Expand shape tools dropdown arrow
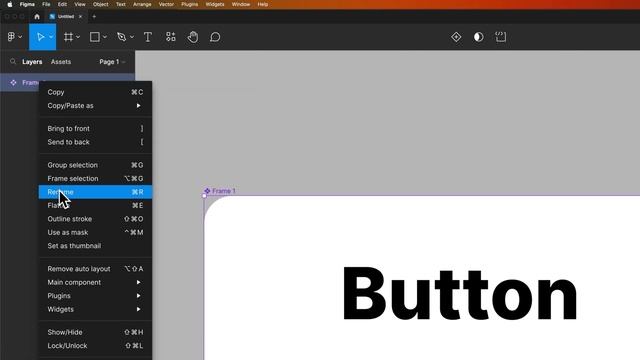The height and width of the screenshot is (360, 640). click(105, 37)
